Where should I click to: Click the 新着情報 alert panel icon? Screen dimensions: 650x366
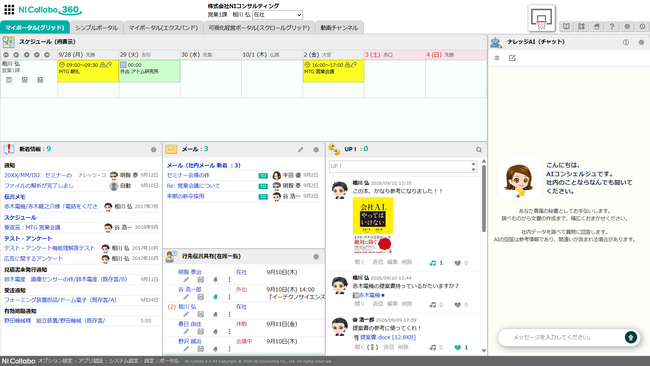coord(8,149)
